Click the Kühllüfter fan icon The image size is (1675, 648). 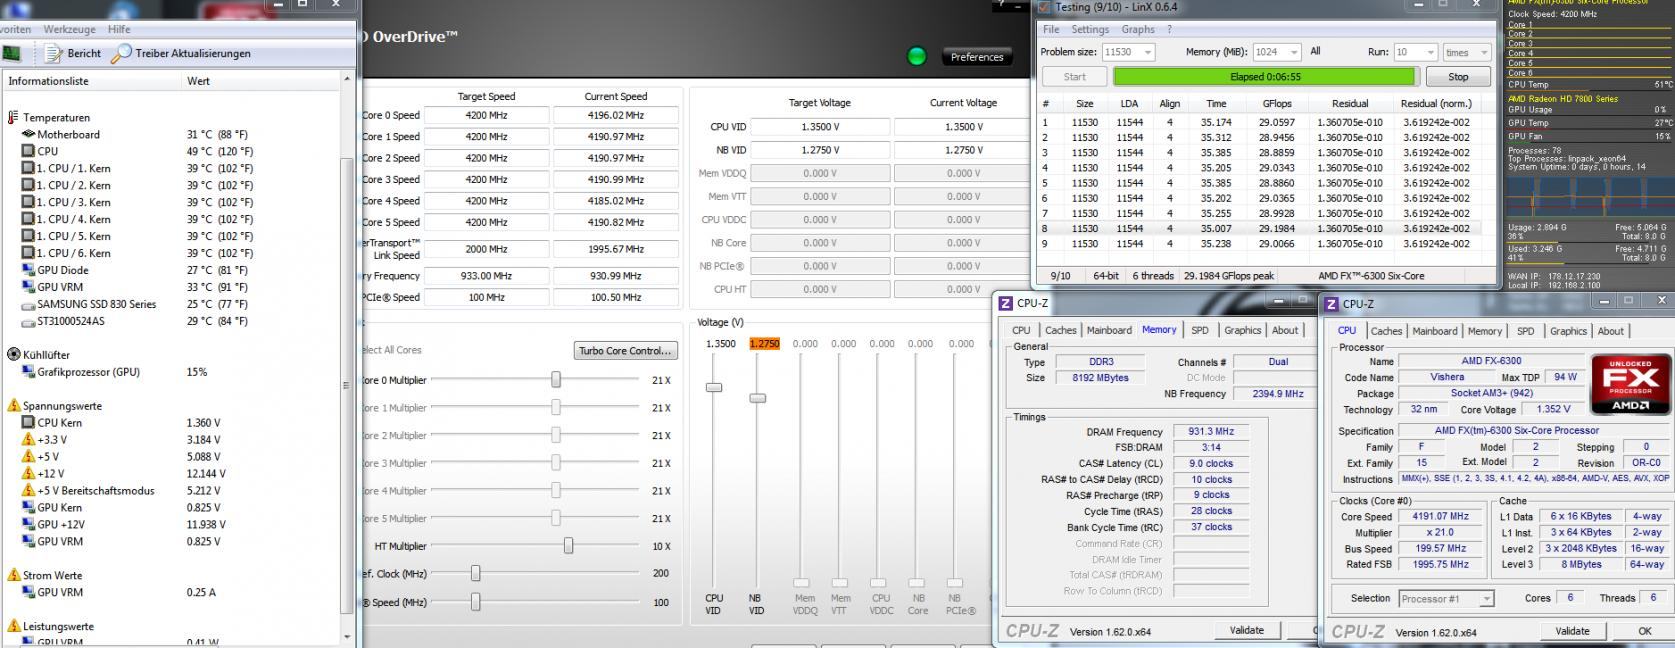(x=14, y=354)
